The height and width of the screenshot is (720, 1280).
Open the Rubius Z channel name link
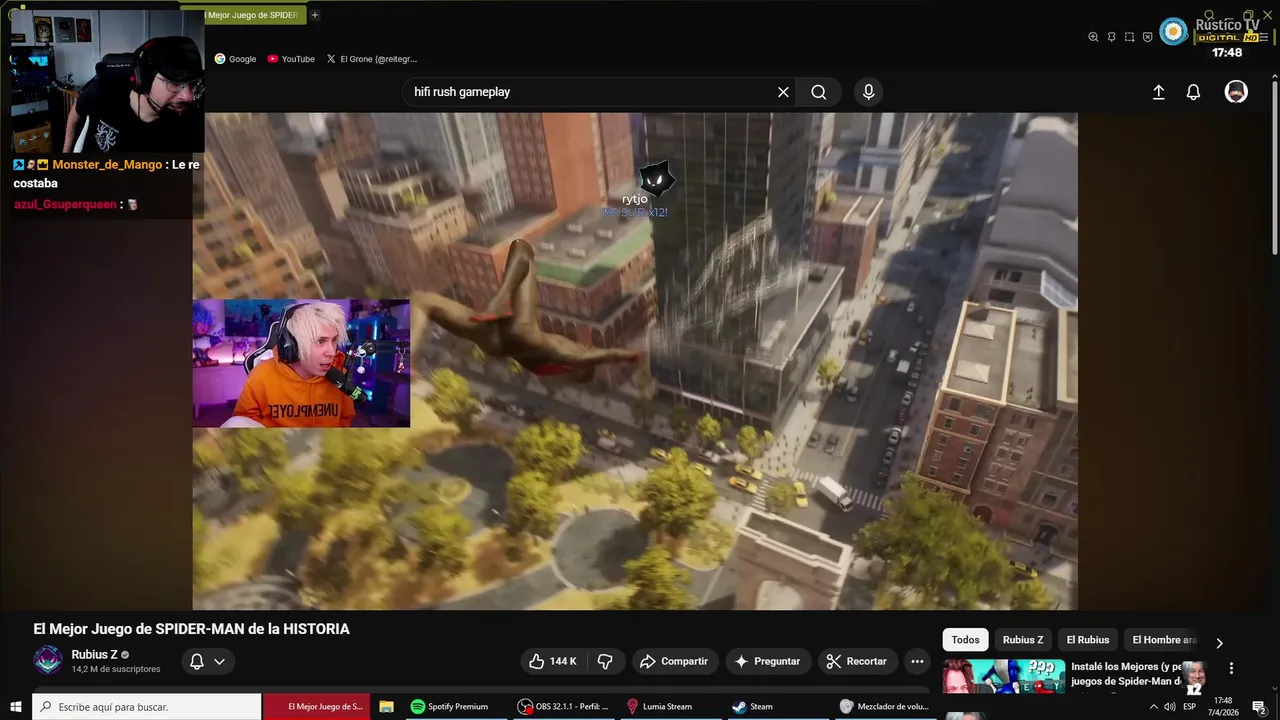[95, 655]
